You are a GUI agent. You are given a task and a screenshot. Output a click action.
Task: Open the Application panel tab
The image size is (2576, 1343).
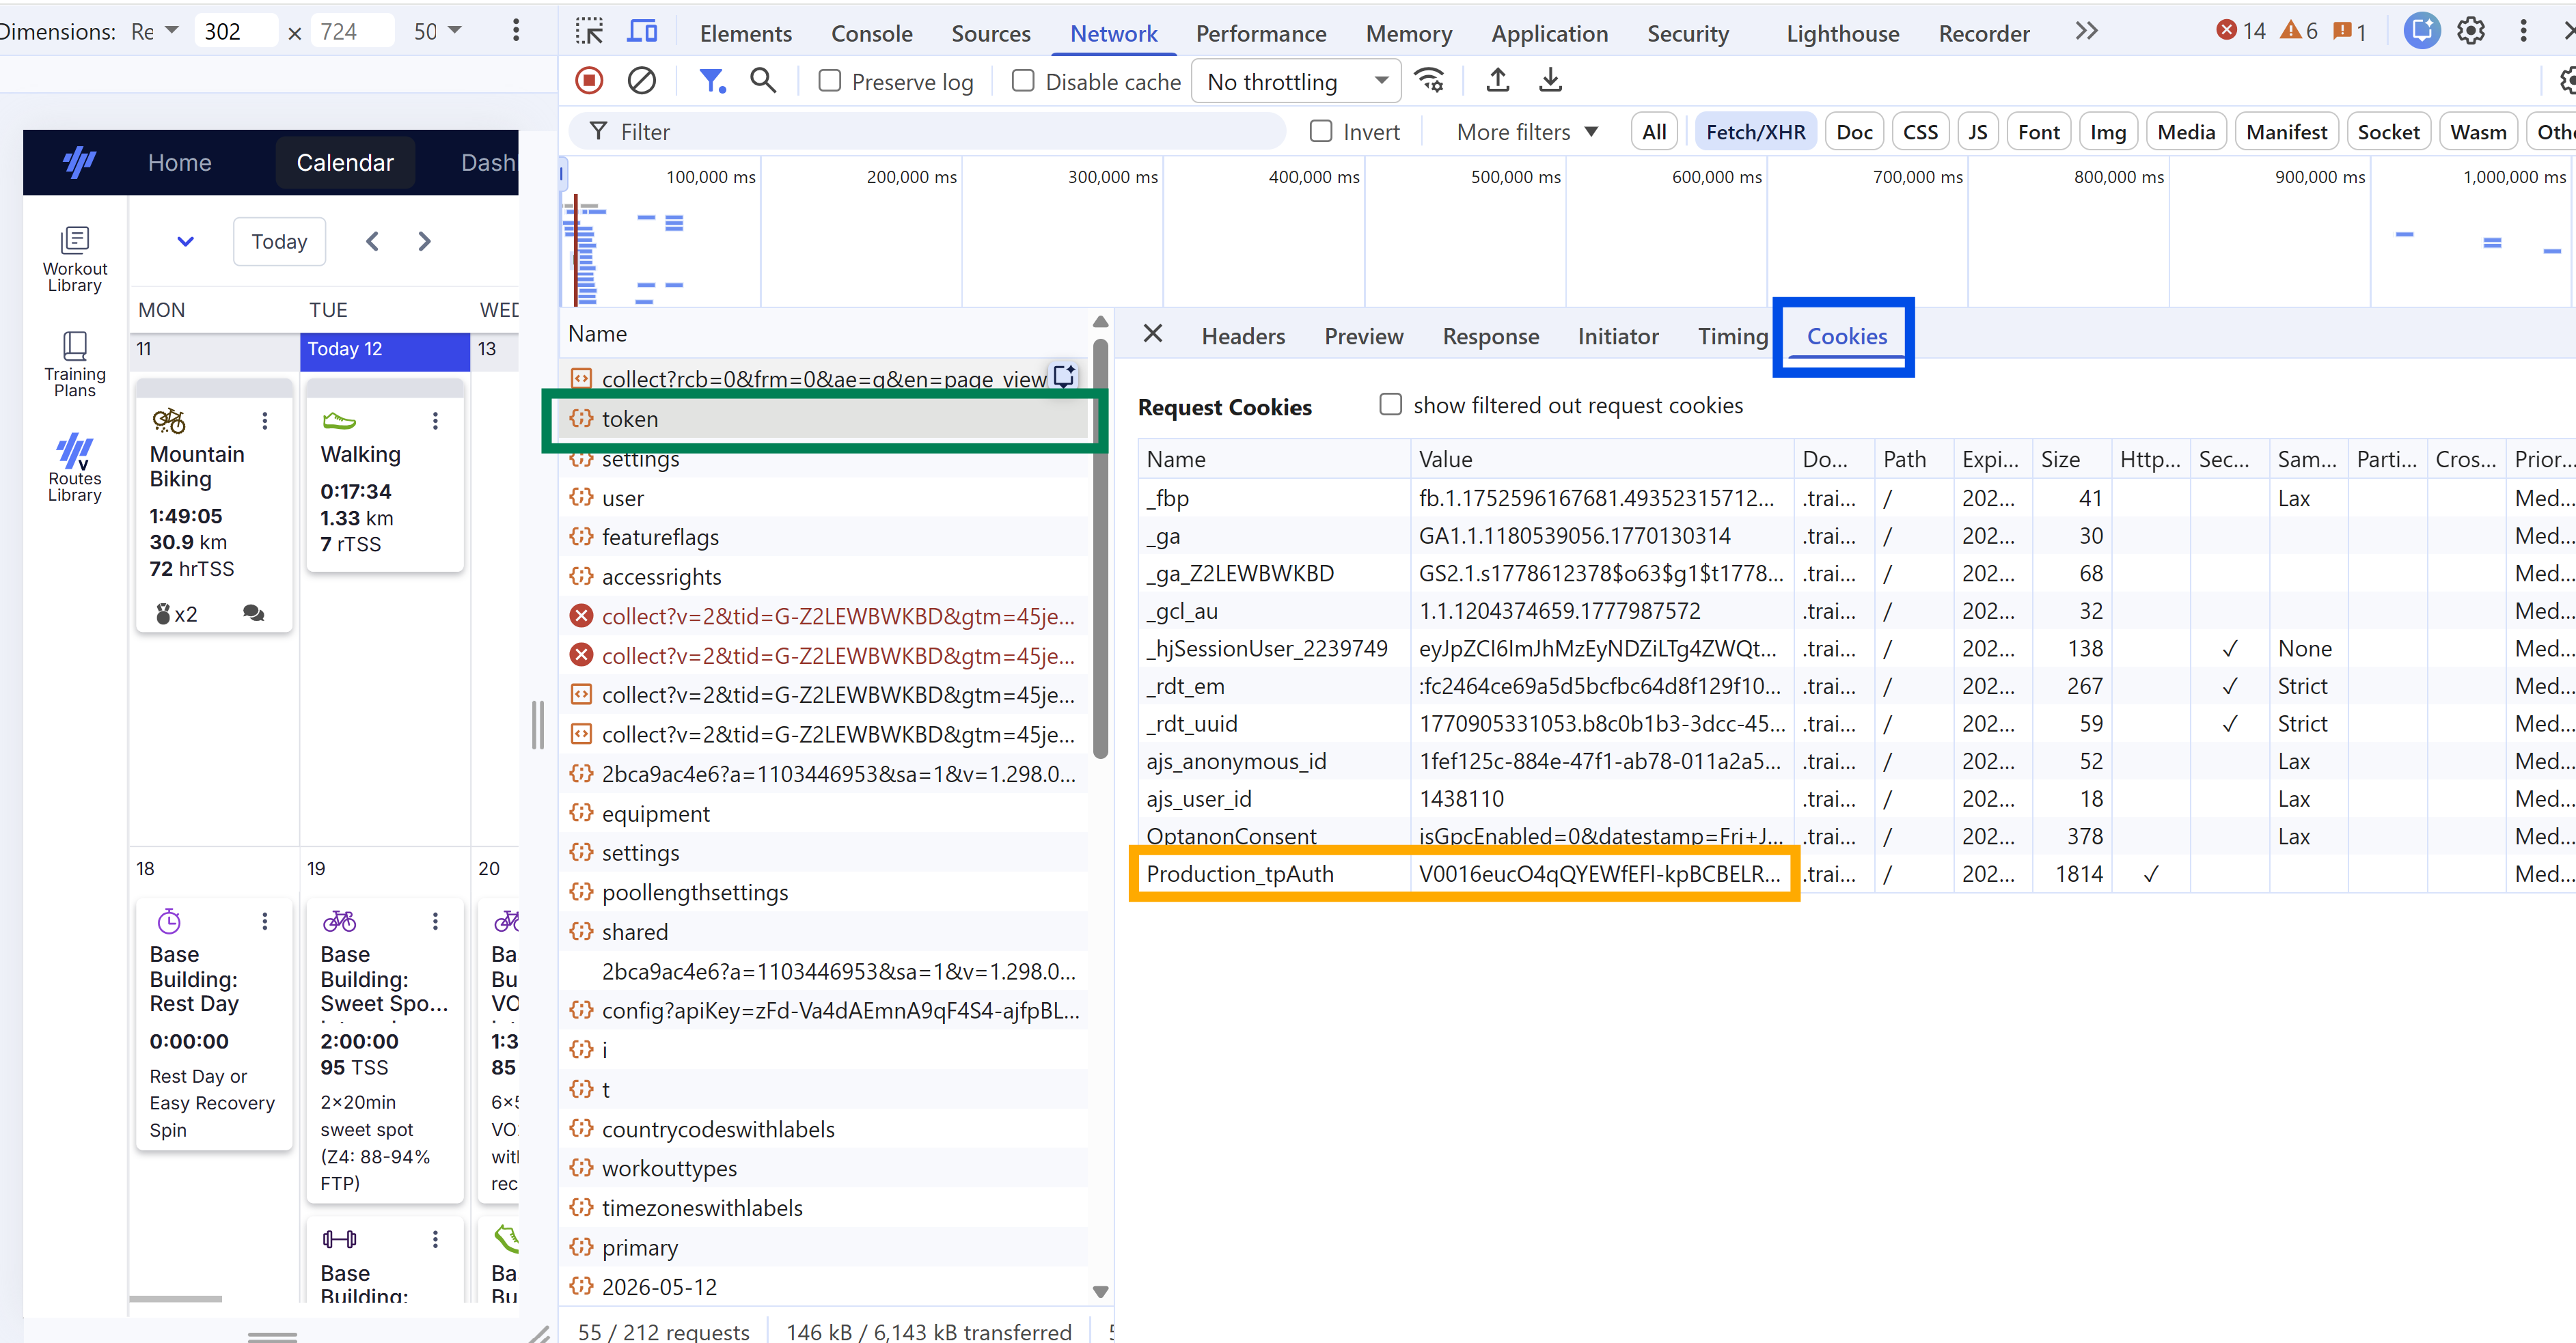(1549, 33)
